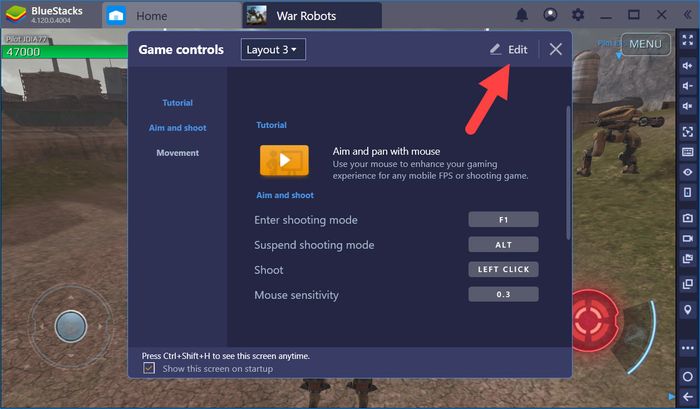Open the keyboard game controls icon
This screenshot has width=700, height=409.
point(688,152)
